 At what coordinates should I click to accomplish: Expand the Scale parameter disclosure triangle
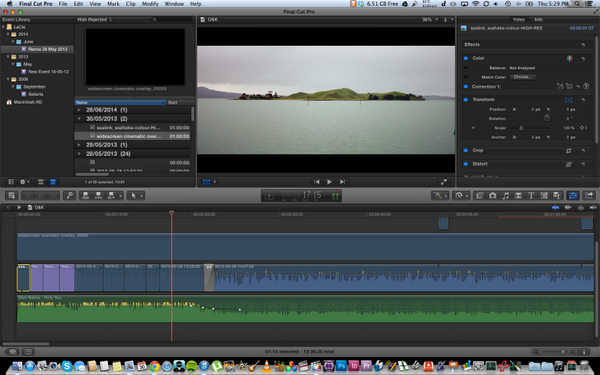tap(473, 128)
